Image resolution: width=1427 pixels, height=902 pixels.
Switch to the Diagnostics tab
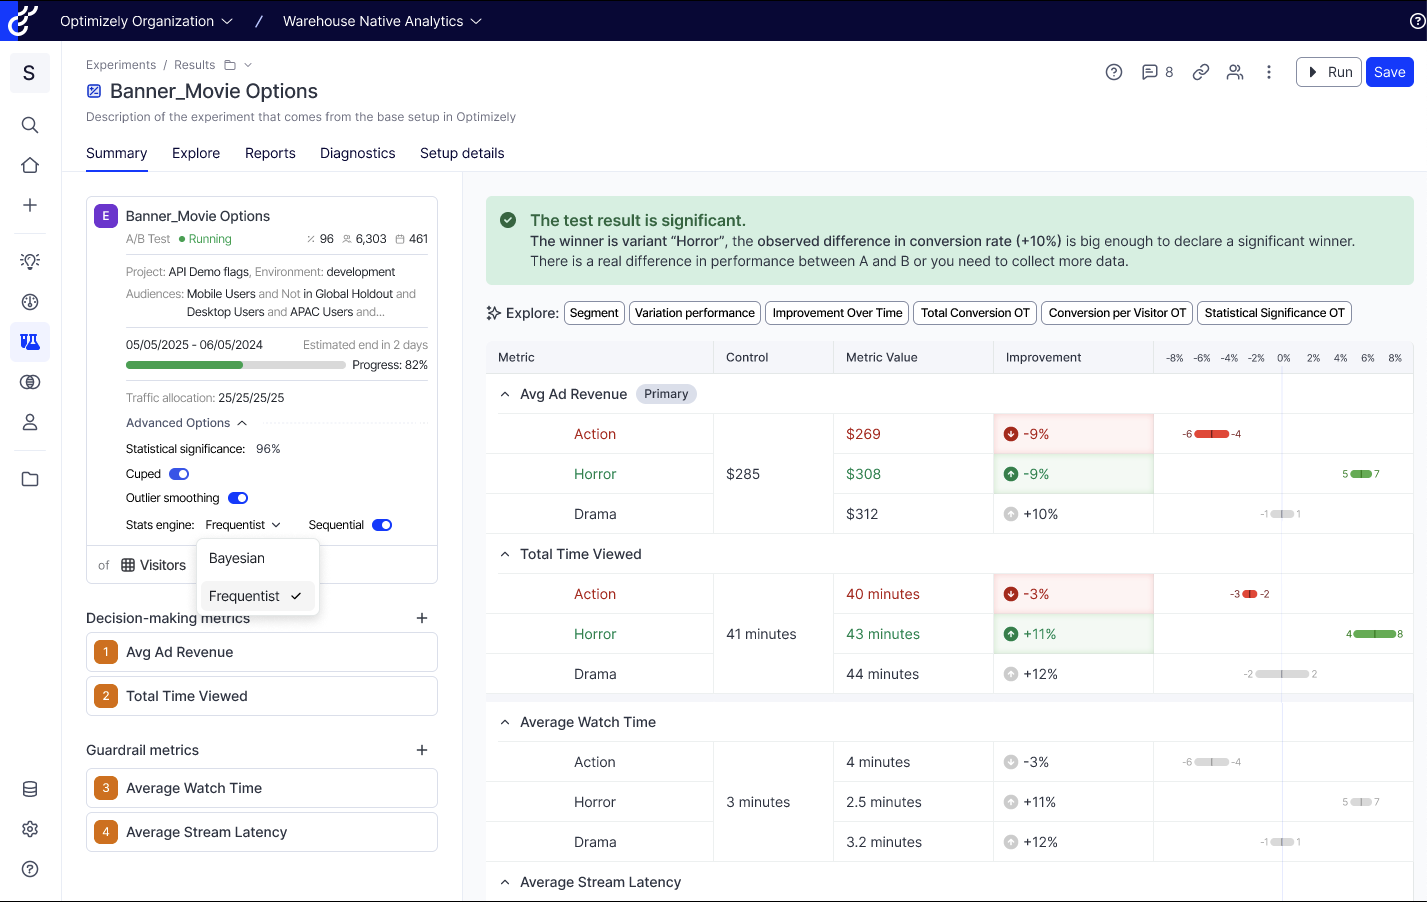357,153
